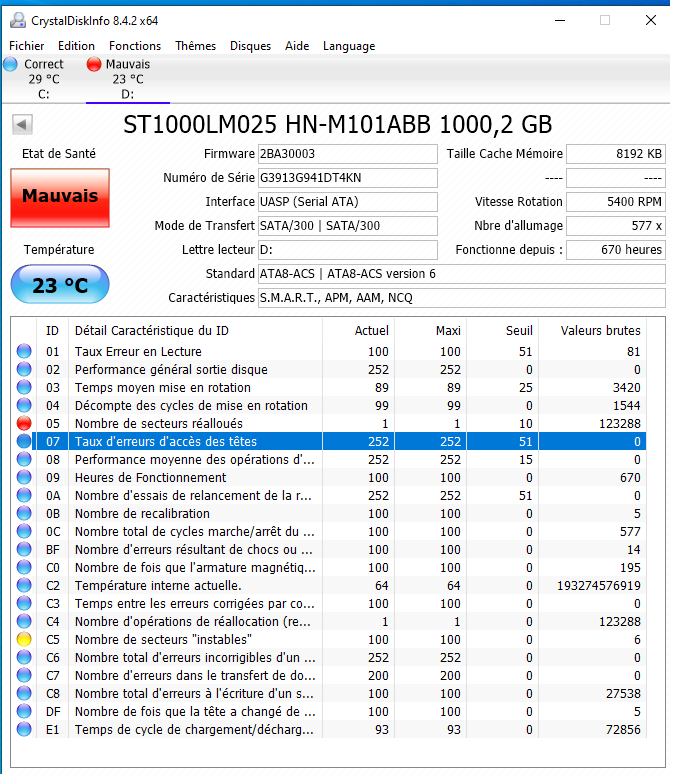Open the Edition menu
The height and width of the screenshot is (774, 674).
[76, 46]
